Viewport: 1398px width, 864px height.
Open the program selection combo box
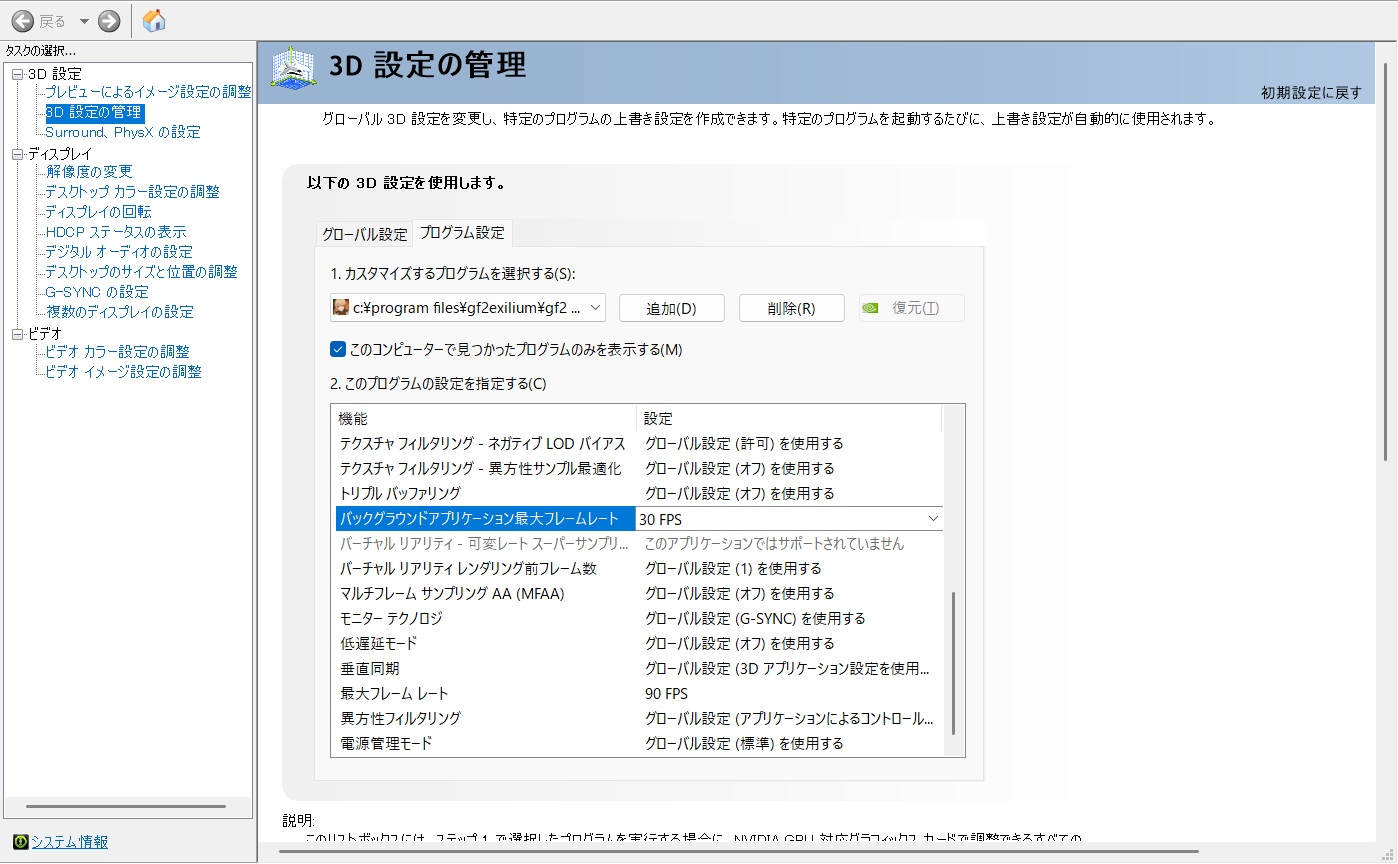[467, 308]
